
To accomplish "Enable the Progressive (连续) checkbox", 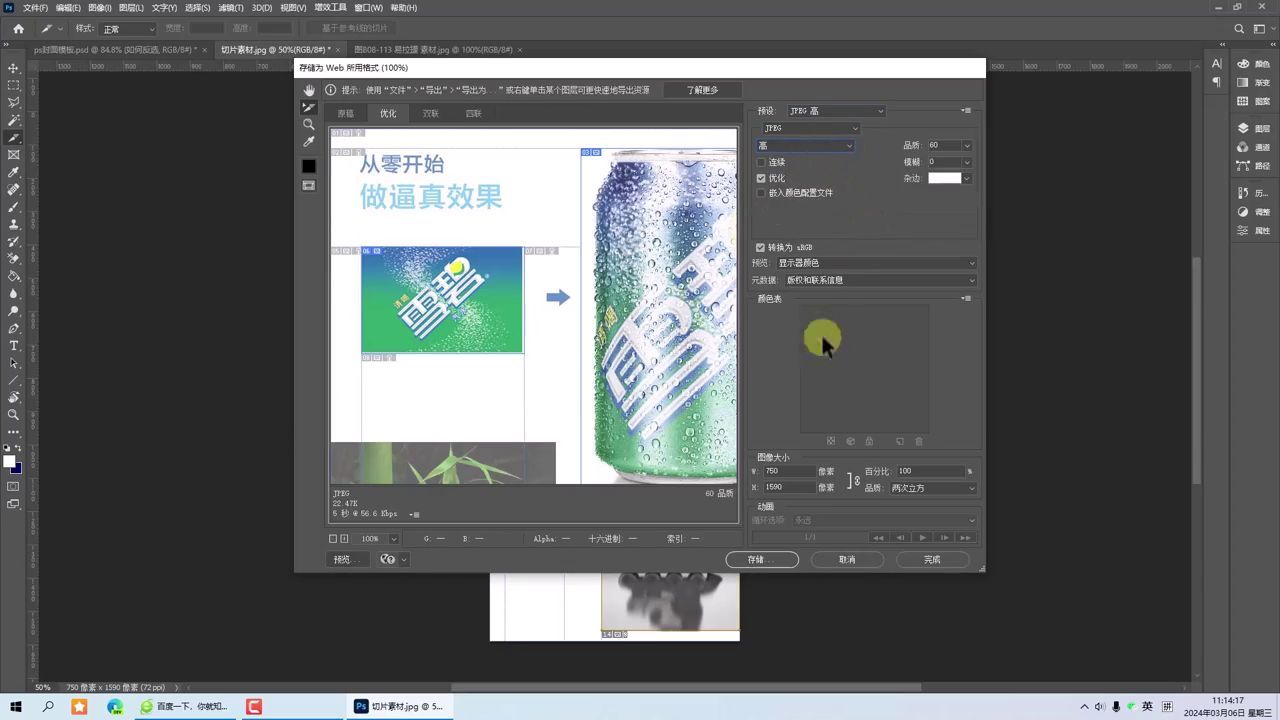I will point(761,162).
